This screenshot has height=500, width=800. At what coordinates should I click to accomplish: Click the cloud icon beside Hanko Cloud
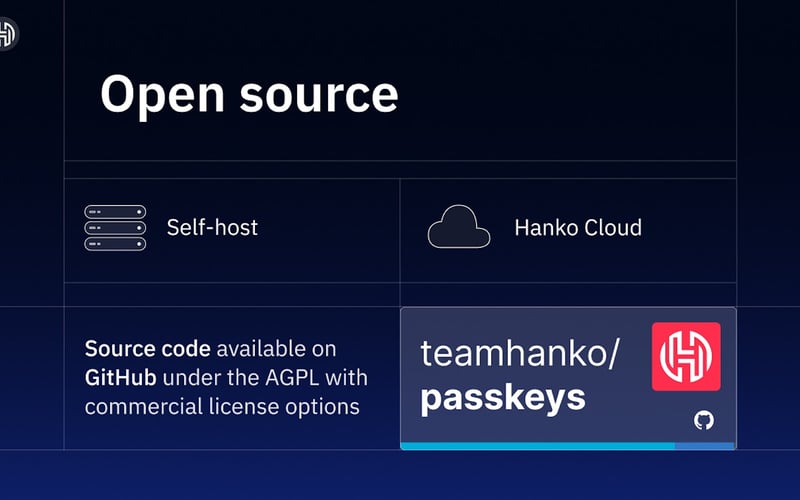pos(459,227)
